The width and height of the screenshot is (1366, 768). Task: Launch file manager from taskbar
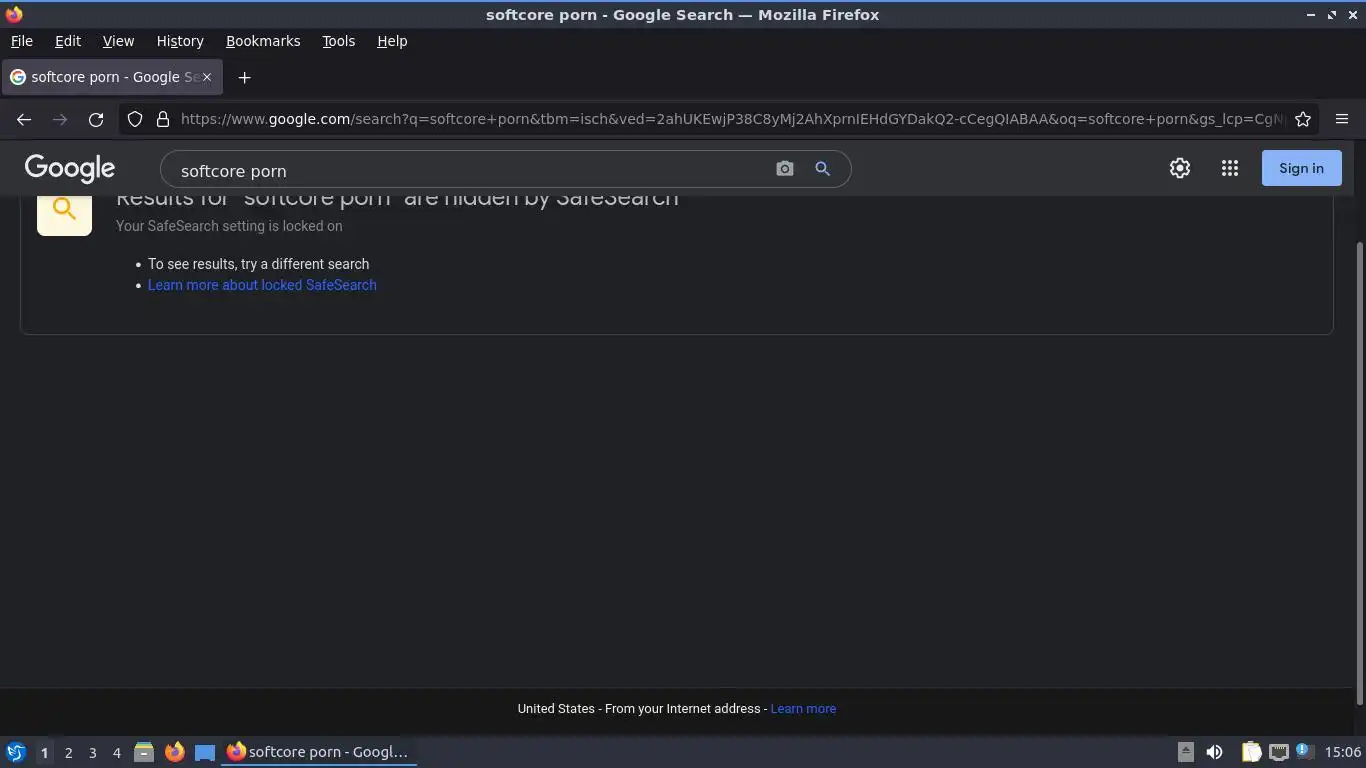pos(144,752)
